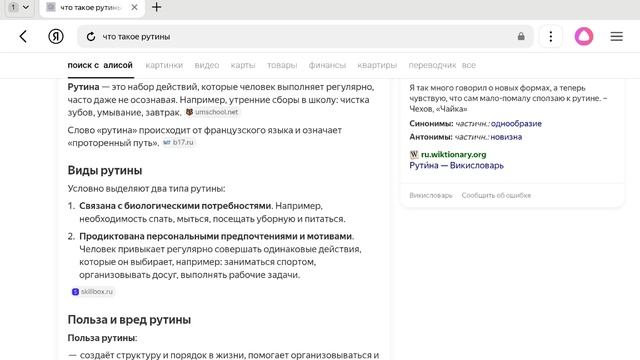Click the 'Польза рутины:' subheading
Viewport: 640px width, 360px height.
(x=102, y=338)
